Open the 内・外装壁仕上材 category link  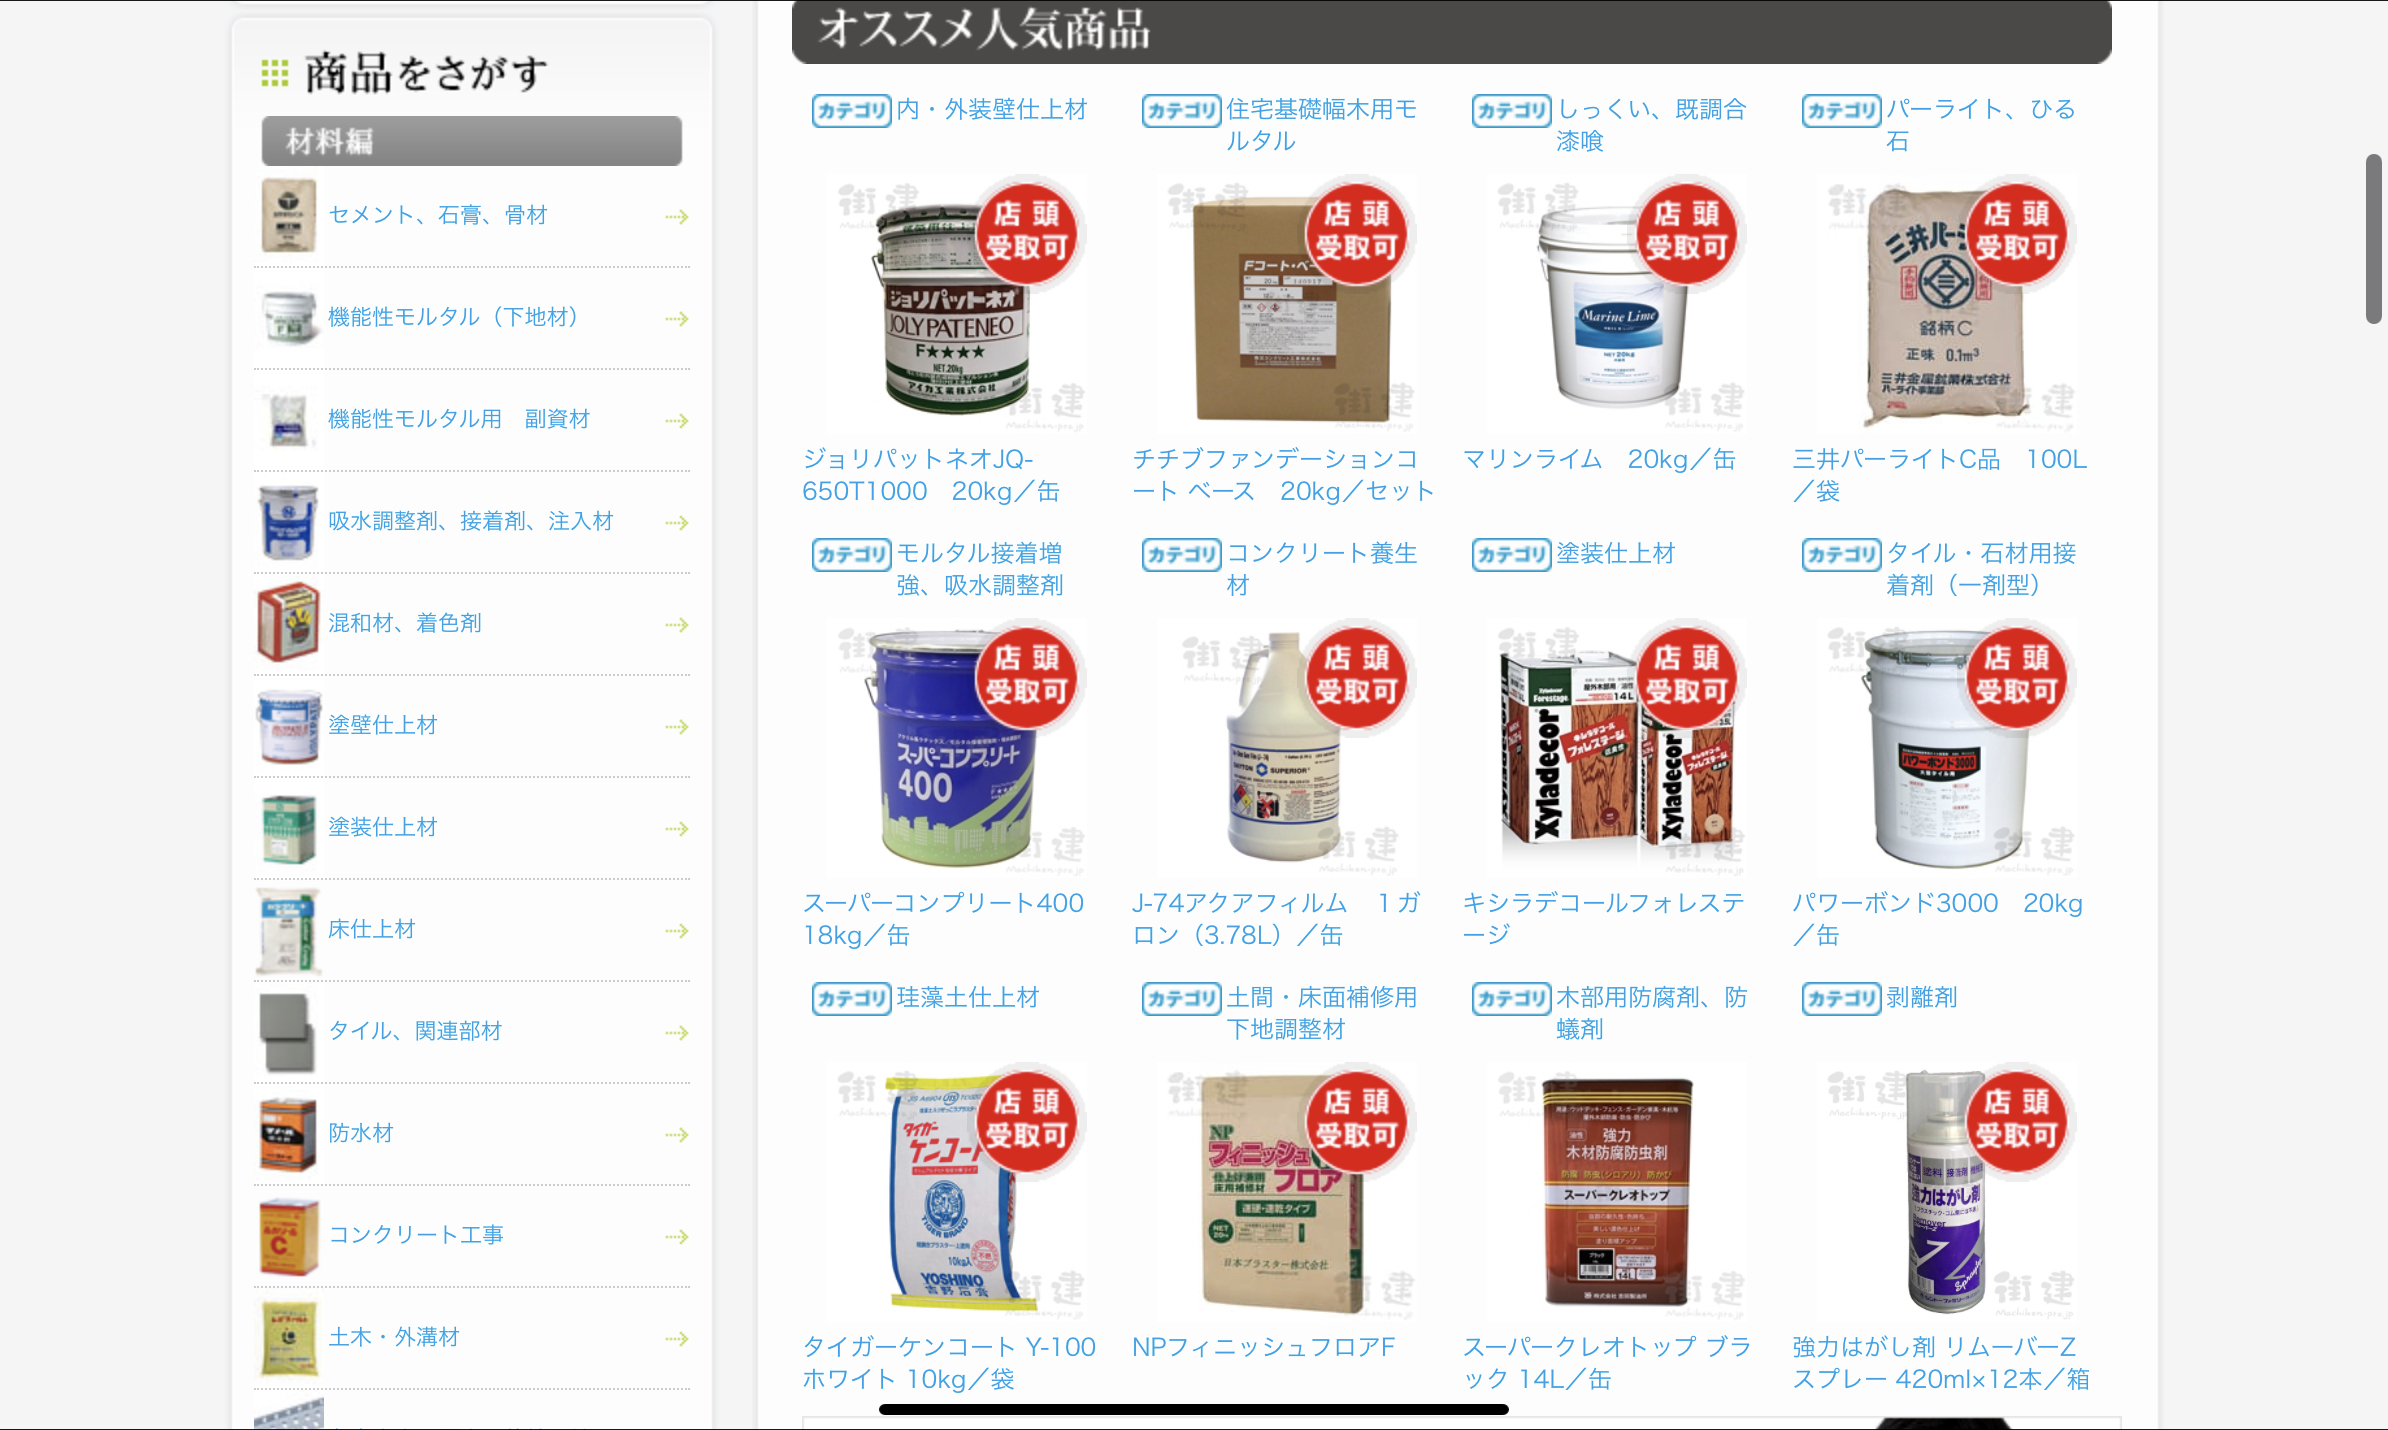pos(991,109)
